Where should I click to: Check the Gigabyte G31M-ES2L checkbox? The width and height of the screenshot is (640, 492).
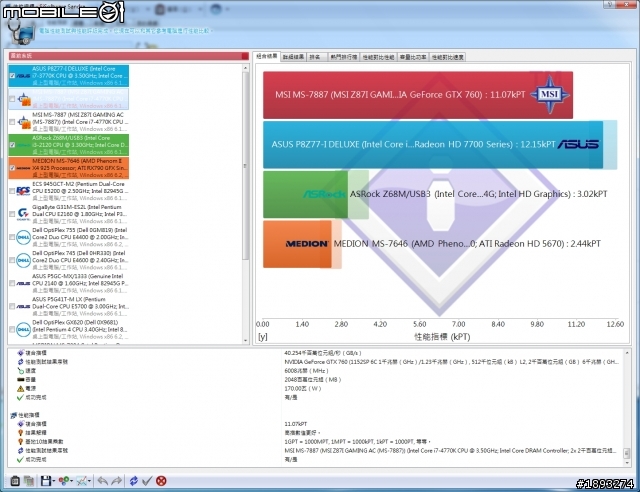[x=12, y=214]
